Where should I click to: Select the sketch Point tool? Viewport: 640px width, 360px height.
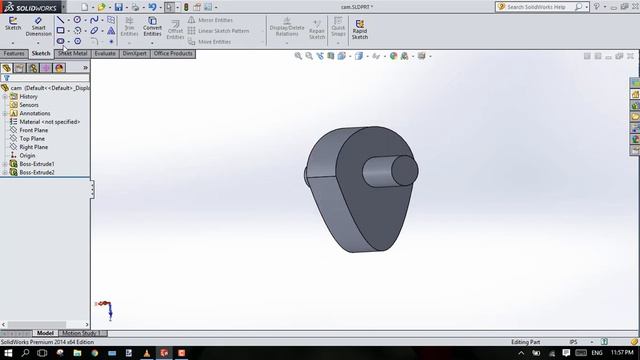tap(111, 41)
